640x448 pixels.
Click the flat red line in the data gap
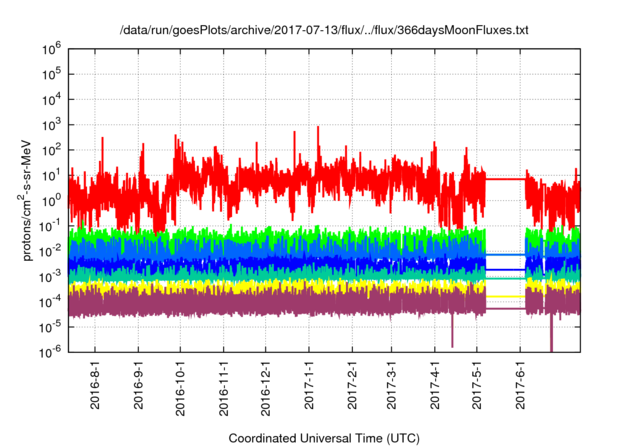pos(505,179)
